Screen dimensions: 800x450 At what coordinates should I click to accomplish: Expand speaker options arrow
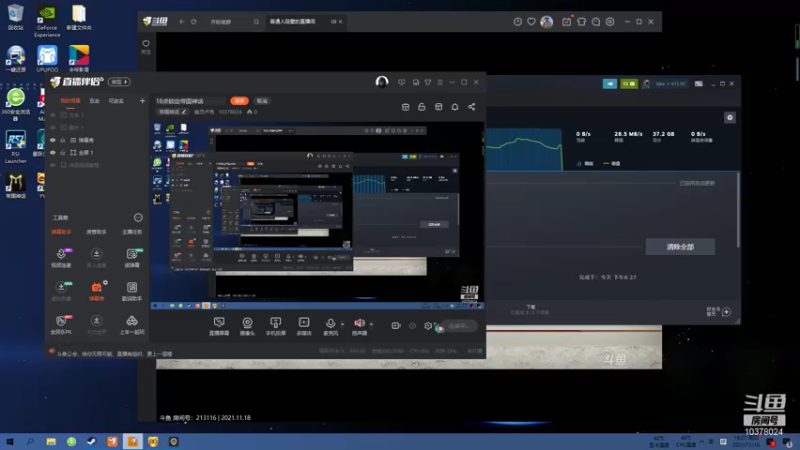tap(371, 324)
